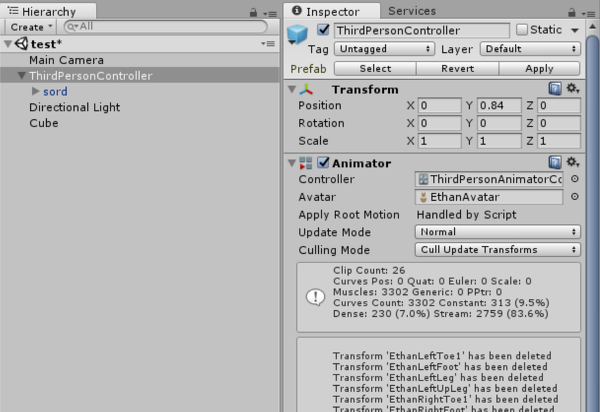Click 'Handled by Script' root motion text

pos(466,215)
